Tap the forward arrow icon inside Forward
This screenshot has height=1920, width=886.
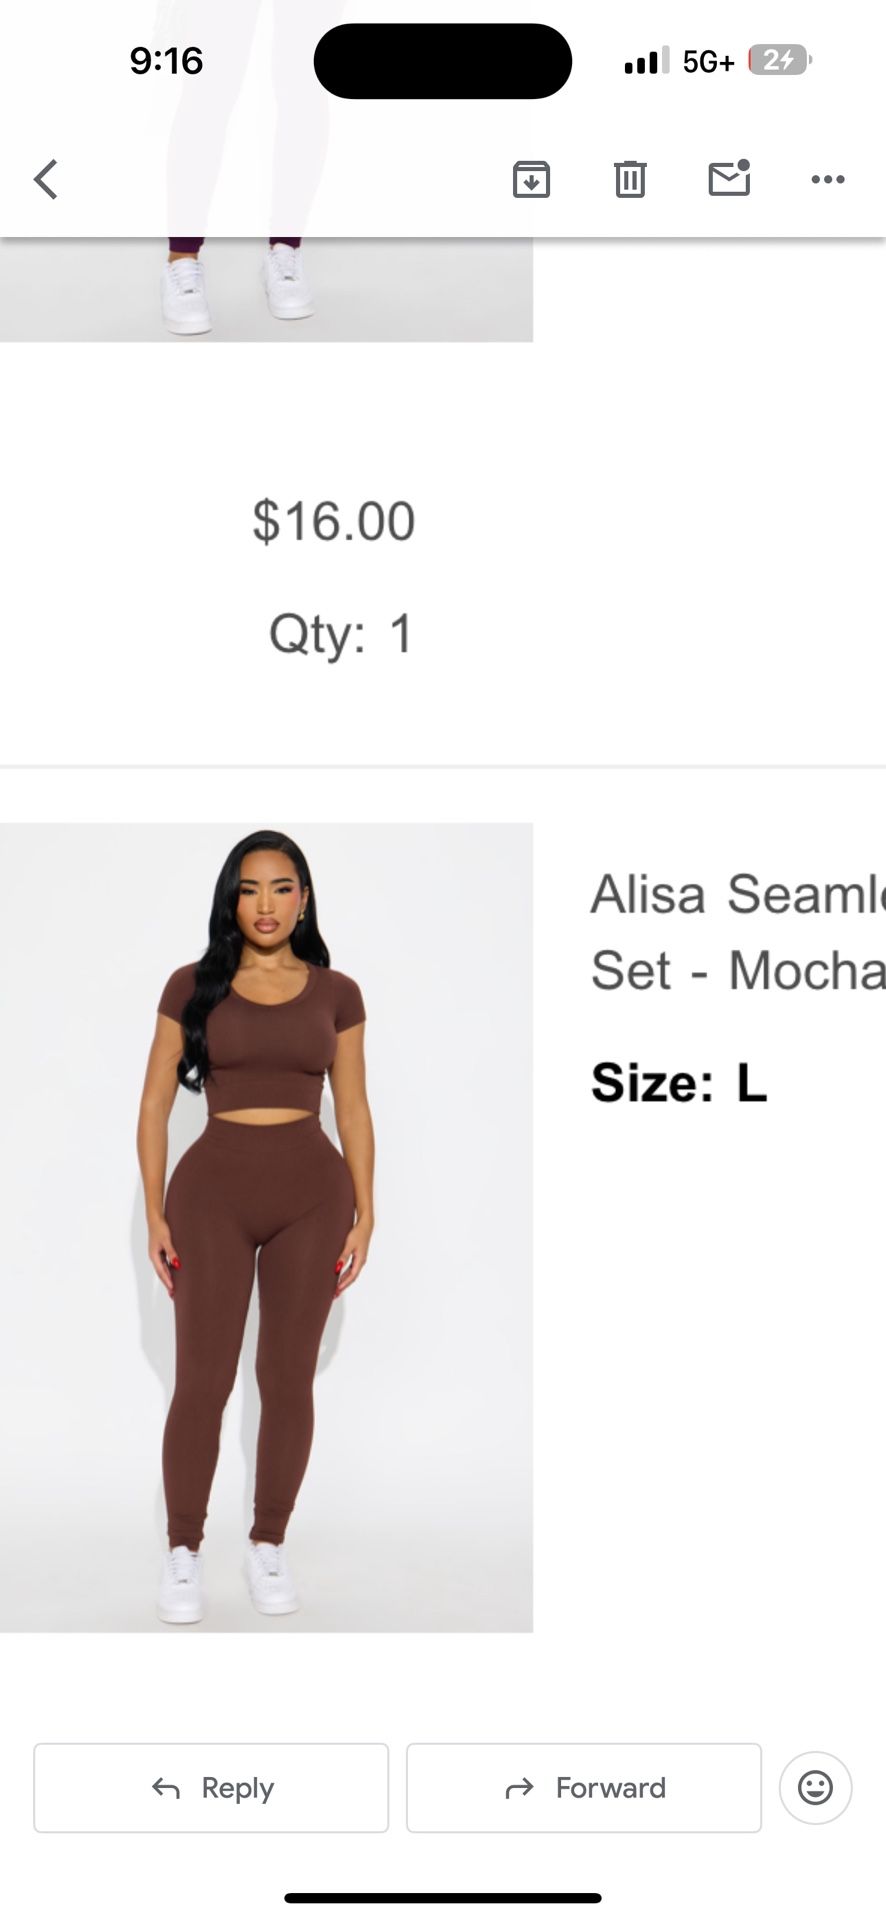coord(520,1788)
